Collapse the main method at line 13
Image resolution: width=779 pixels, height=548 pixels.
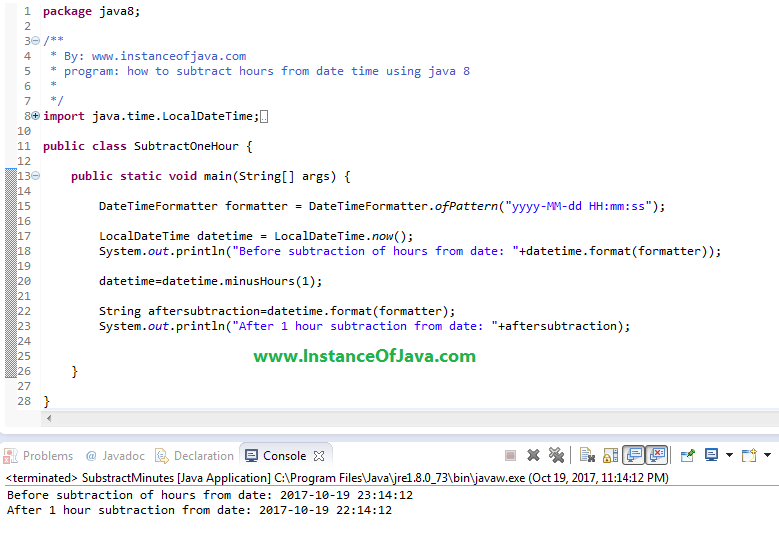(36, 176)
